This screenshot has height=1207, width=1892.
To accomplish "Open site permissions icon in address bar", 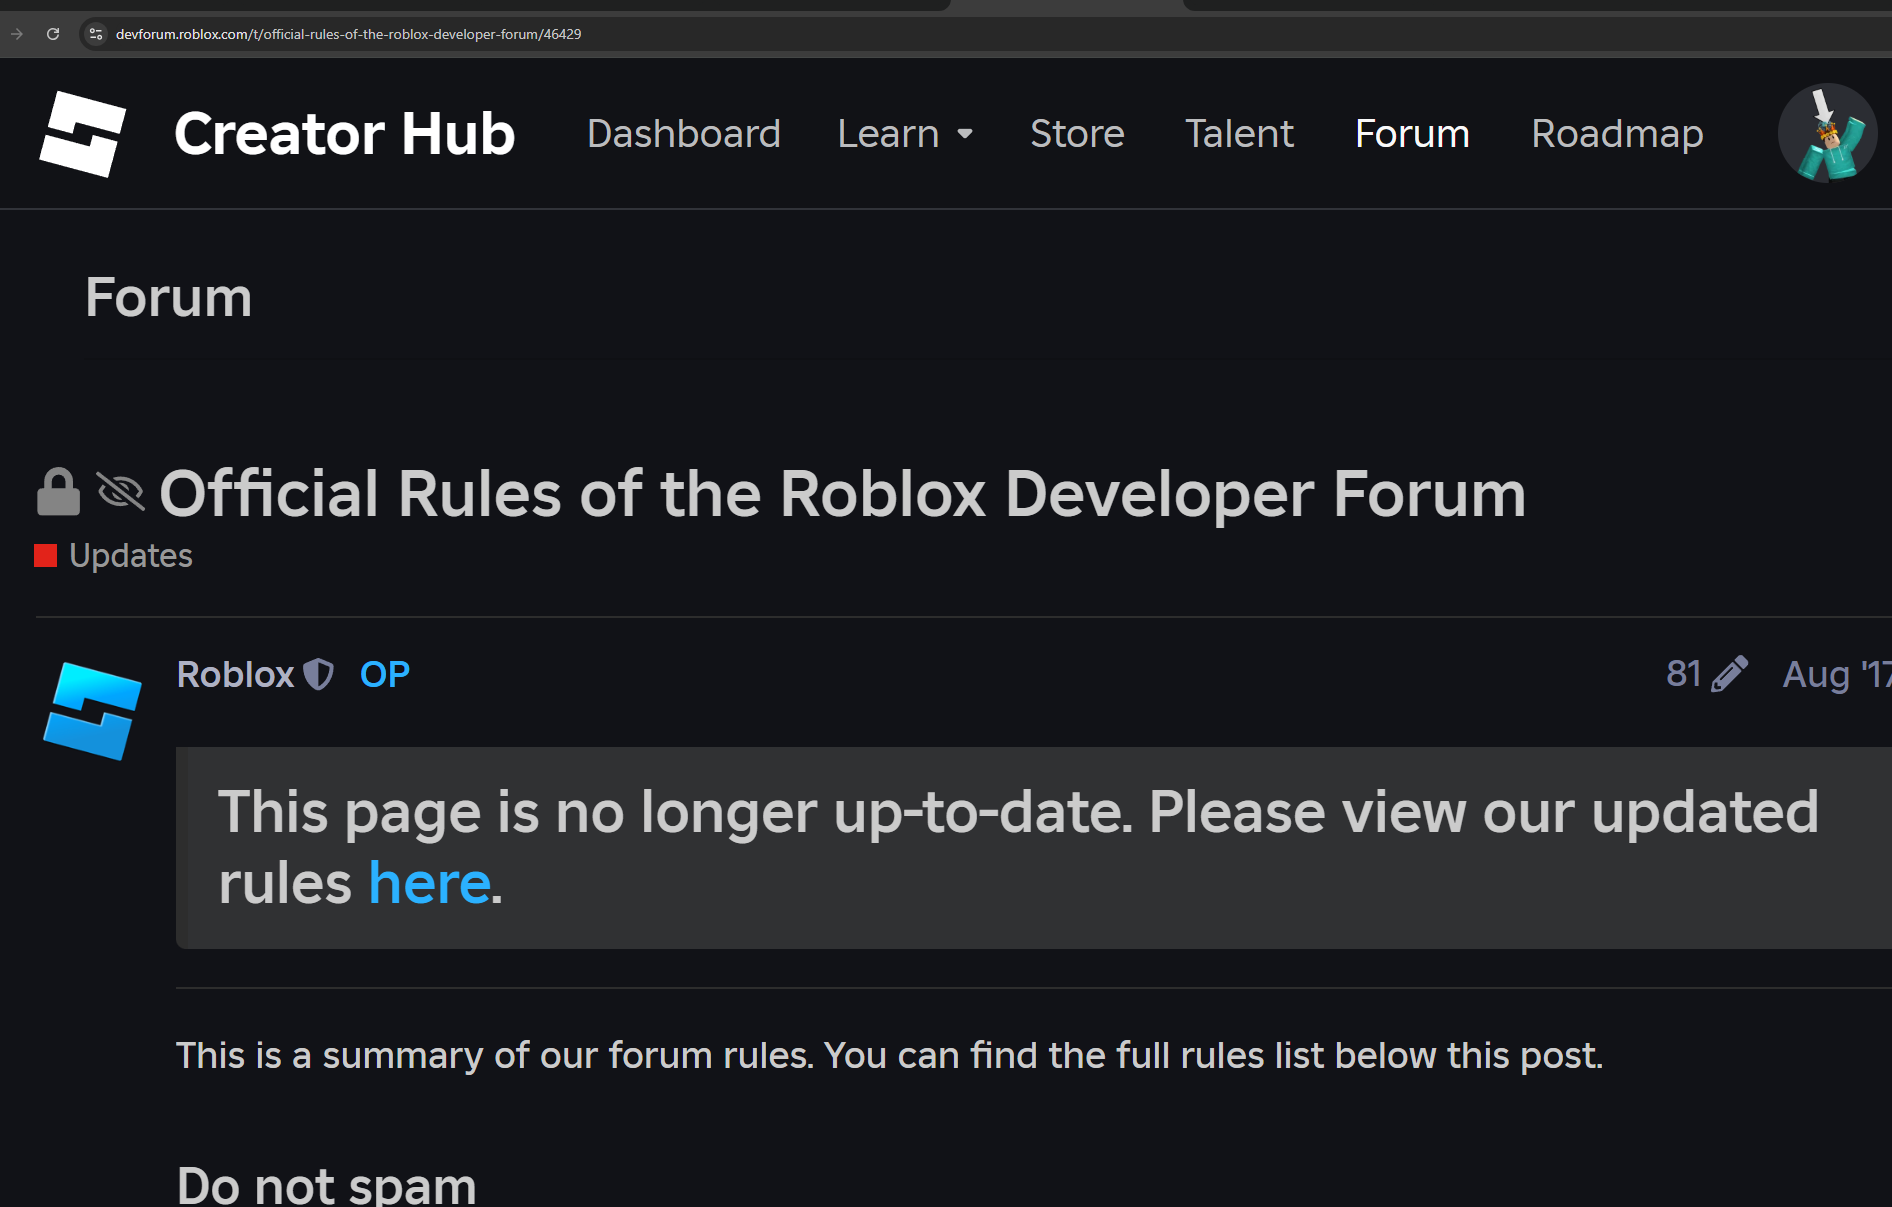I will (95, 33).
